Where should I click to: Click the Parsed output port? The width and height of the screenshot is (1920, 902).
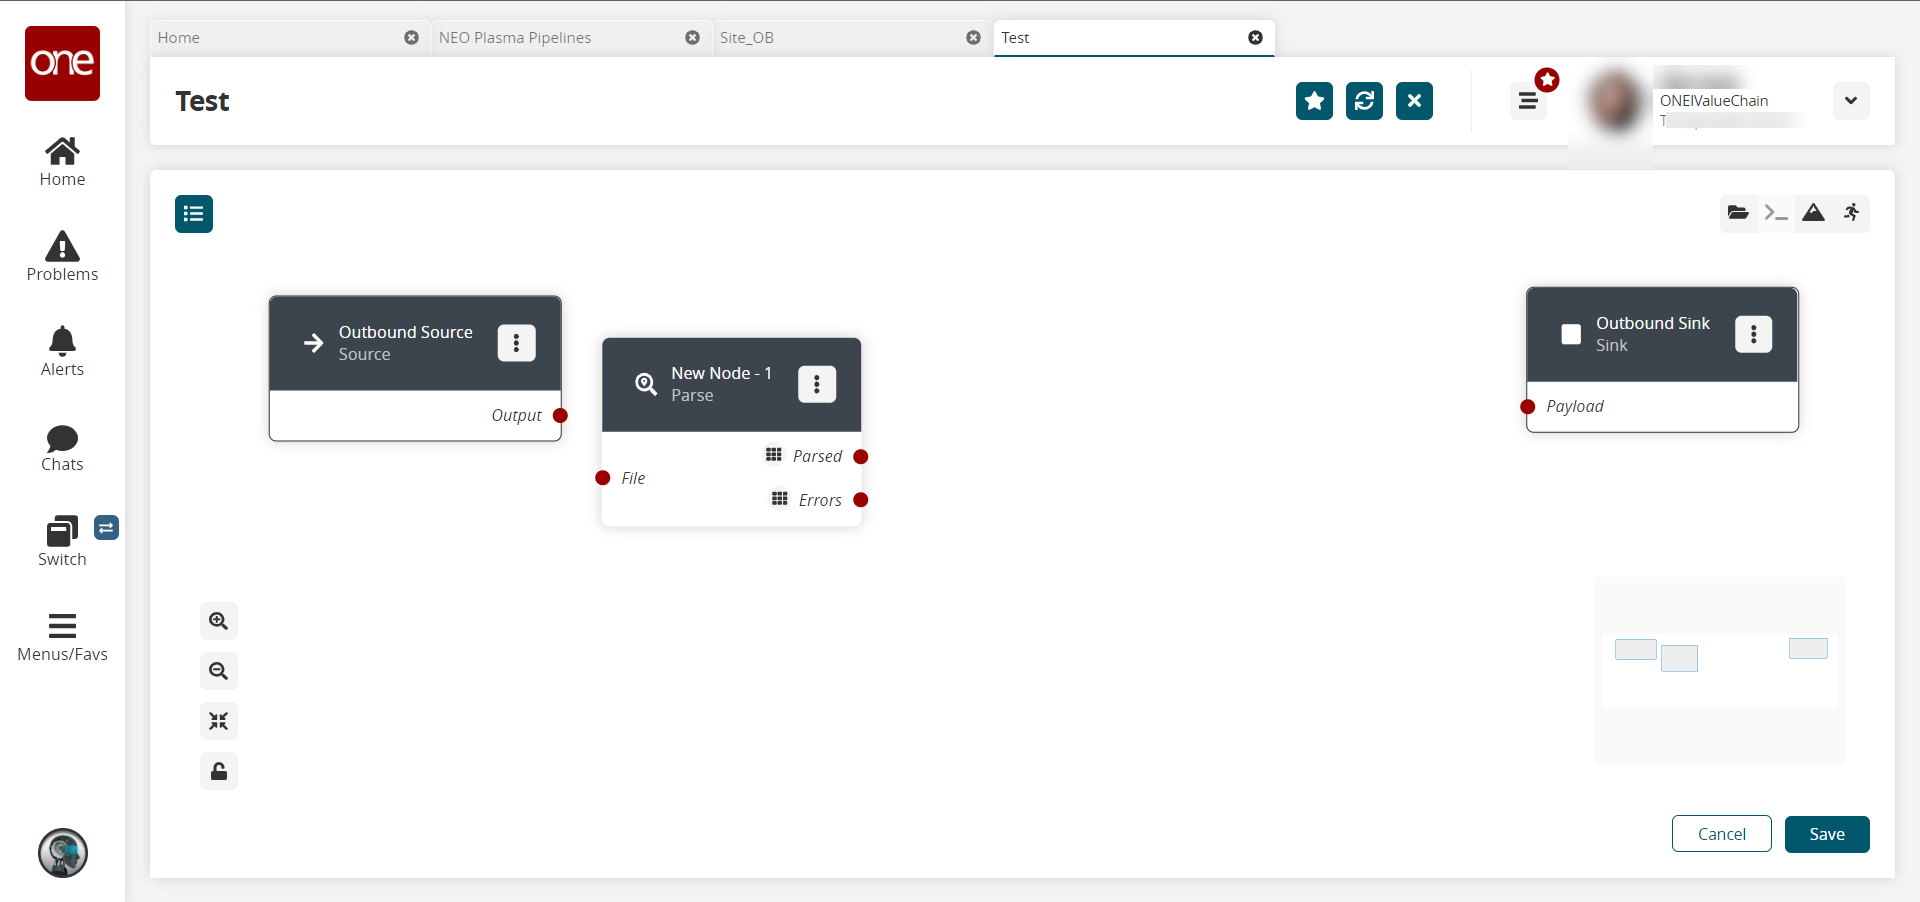tap(861, 457)
